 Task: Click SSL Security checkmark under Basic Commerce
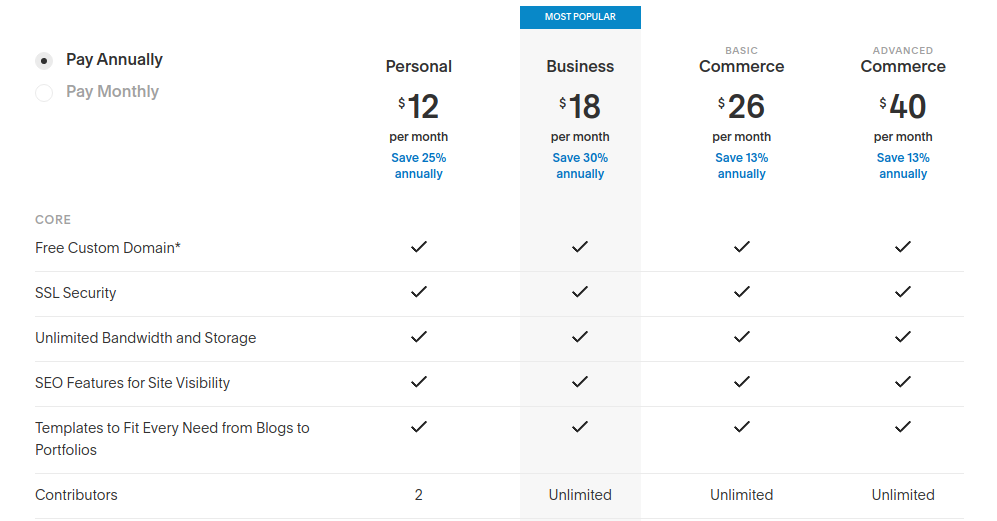(741, 292)
